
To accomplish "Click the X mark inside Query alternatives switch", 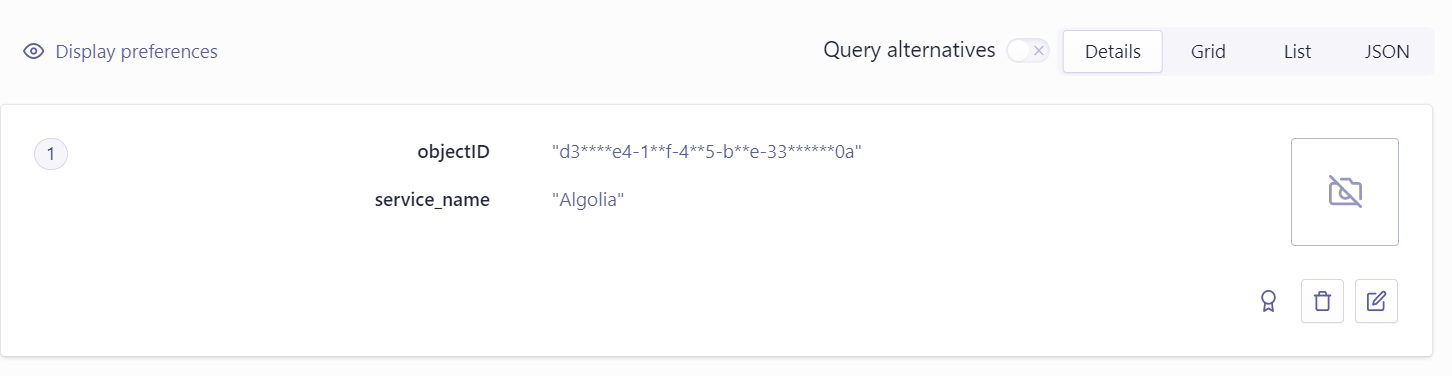I will tap(1039, 51).
